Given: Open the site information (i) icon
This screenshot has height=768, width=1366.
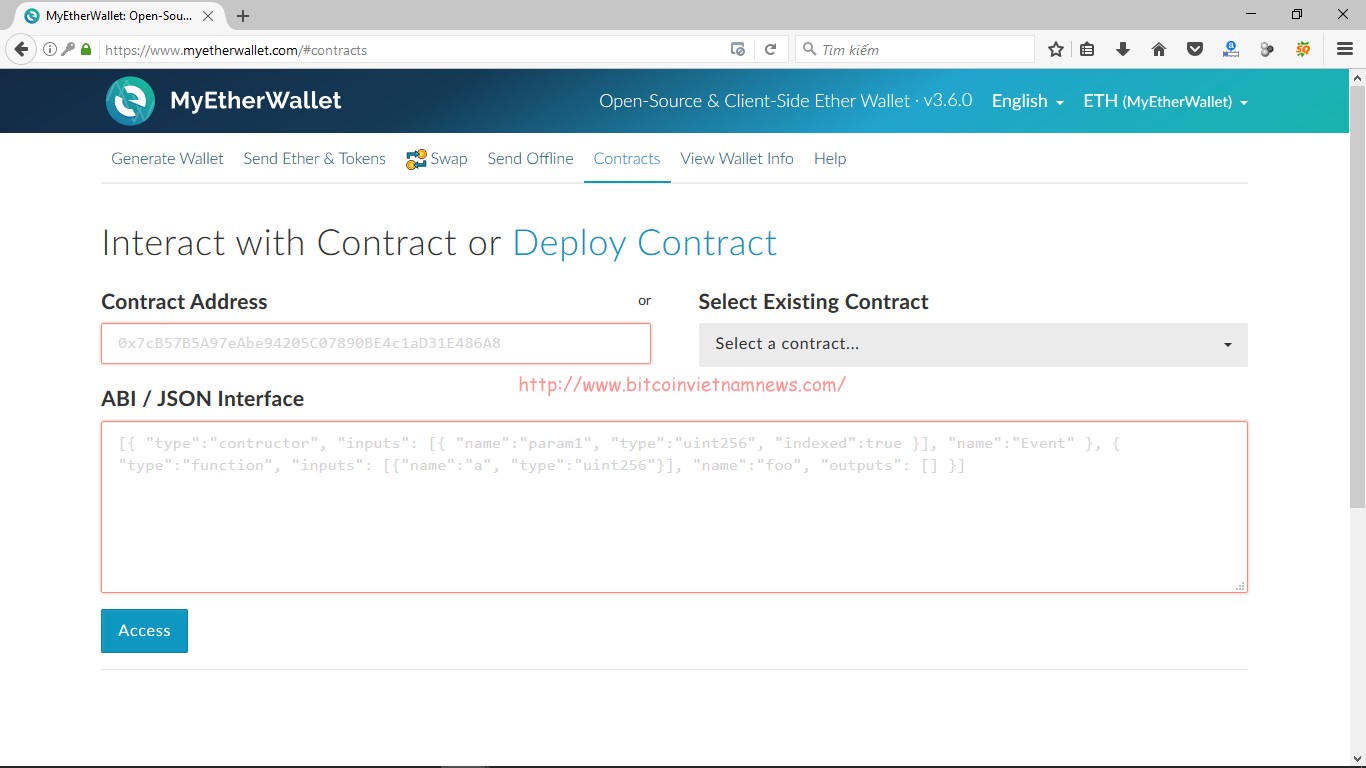Looking at the screenshot, I should (x=50, y=49).
